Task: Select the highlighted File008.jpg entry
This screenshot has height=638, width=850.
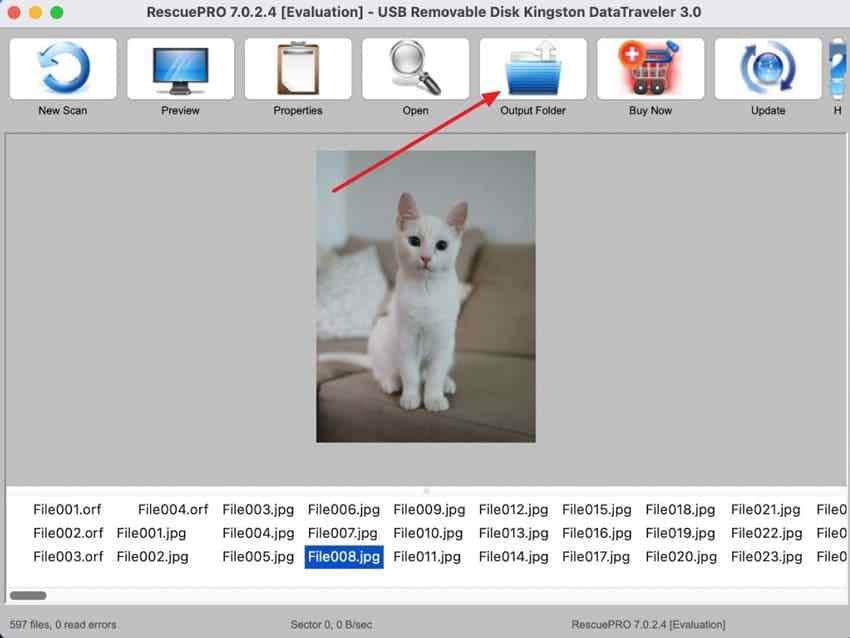Action: pyautogui.click(x=344, y=557)
